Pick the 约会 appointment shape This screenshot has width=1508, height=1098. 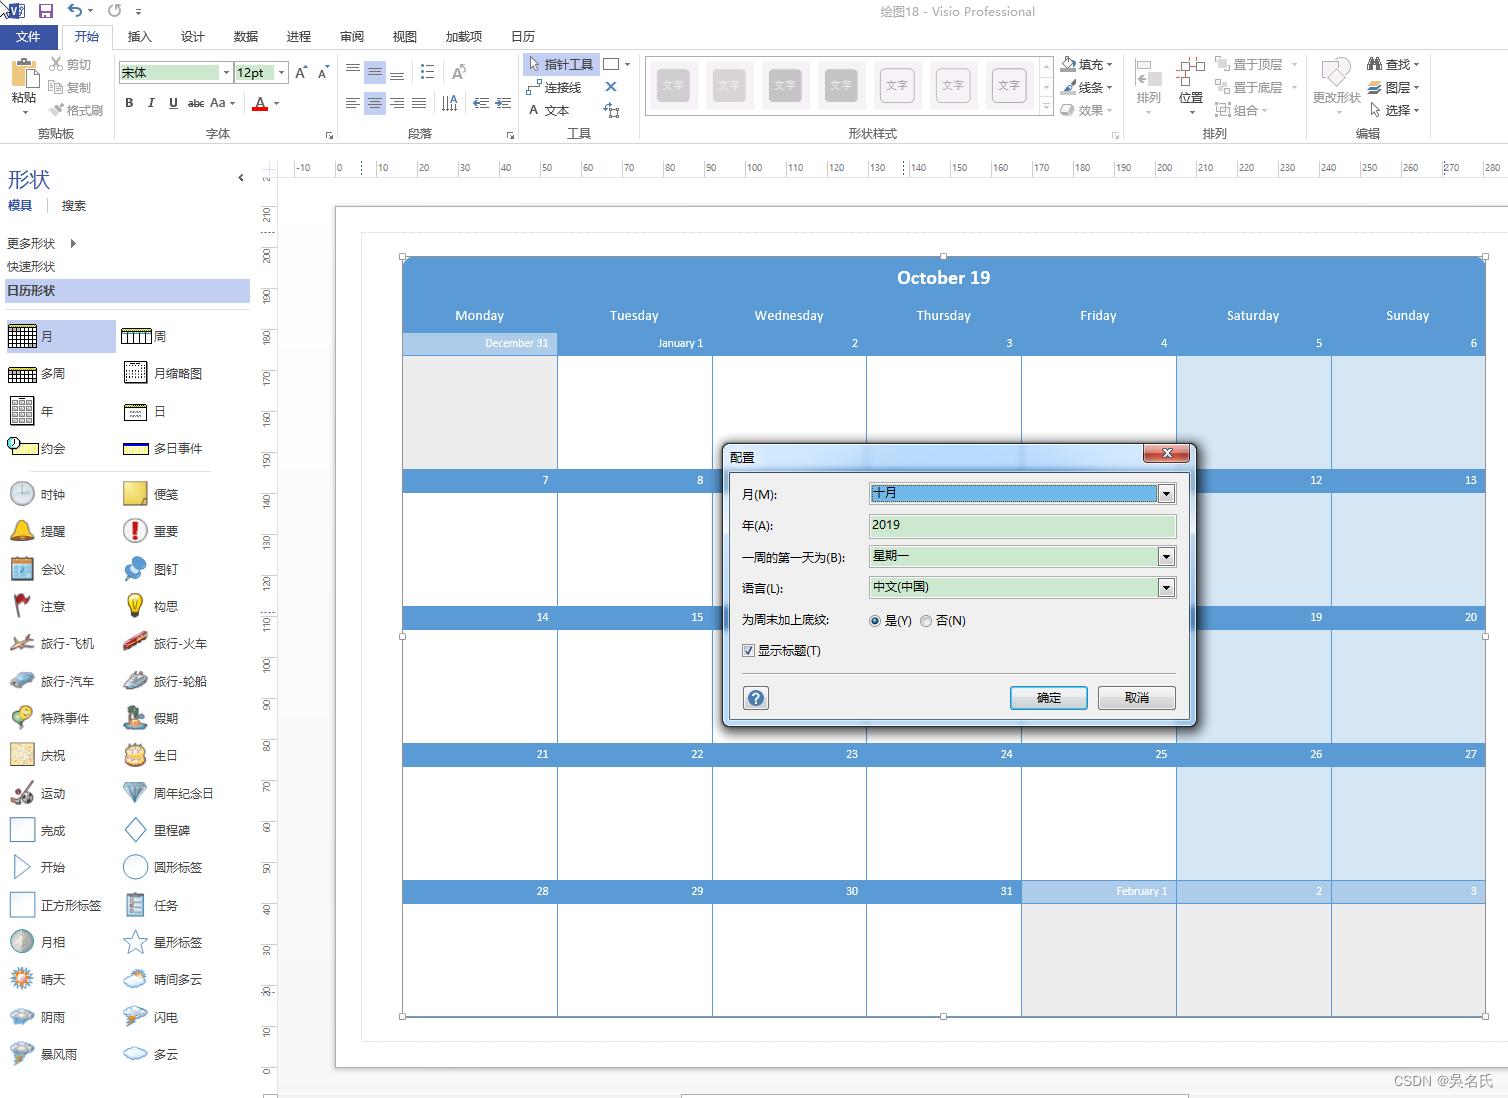click(x=37, y=449)
